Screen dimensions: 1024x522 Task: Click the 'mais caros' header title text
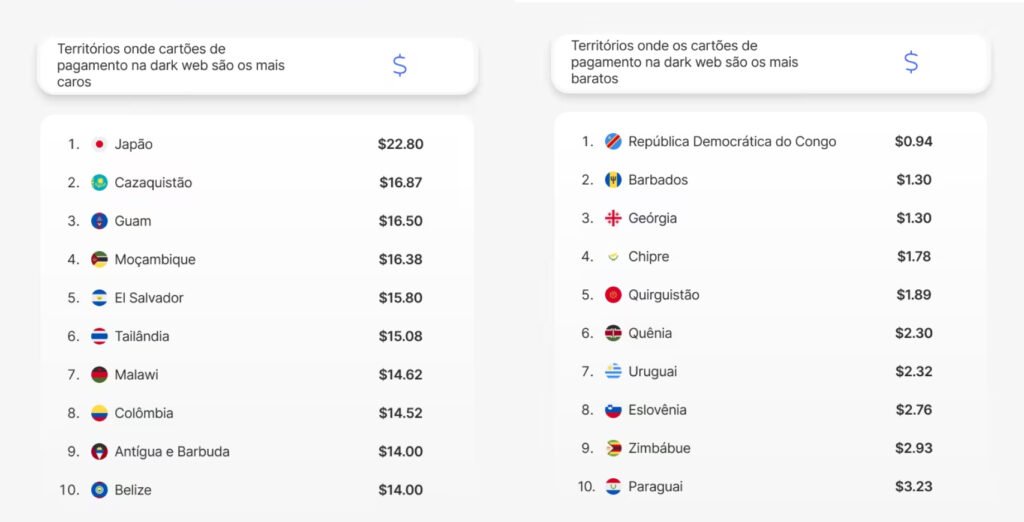171,66
